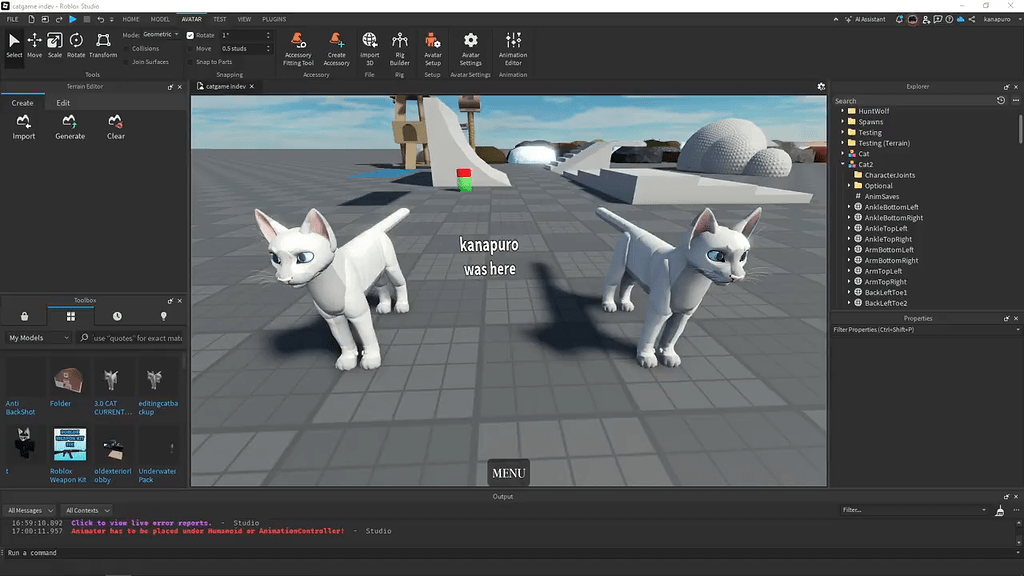Toggle the Move snapping checkbox
Screen dimensions: 1024x576
click(x=190, y=48)
